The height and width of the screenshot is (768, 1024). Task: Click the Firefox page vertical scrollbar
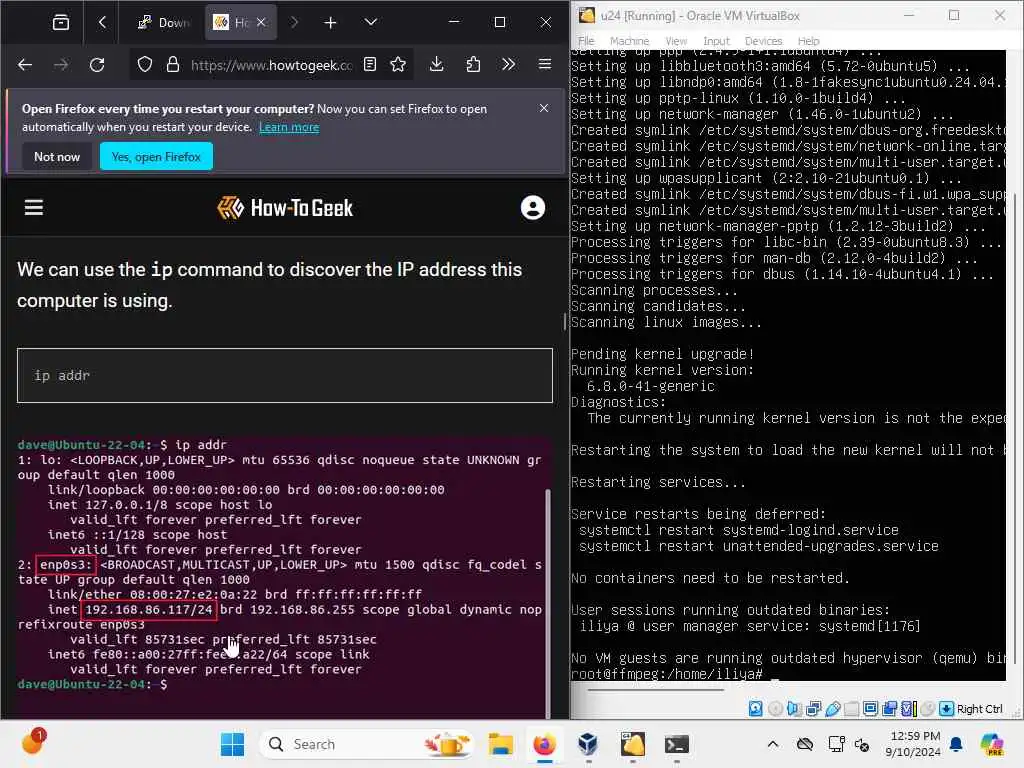point(564,321)
